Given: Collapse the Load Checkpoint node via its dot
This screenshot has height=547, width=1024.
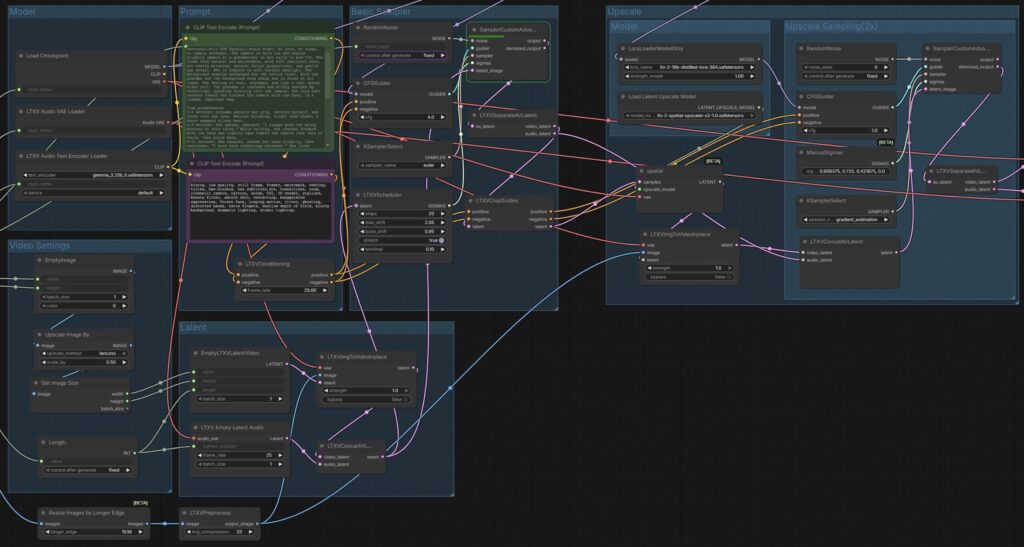Looking at the screenshot, I should pos(20,56).
